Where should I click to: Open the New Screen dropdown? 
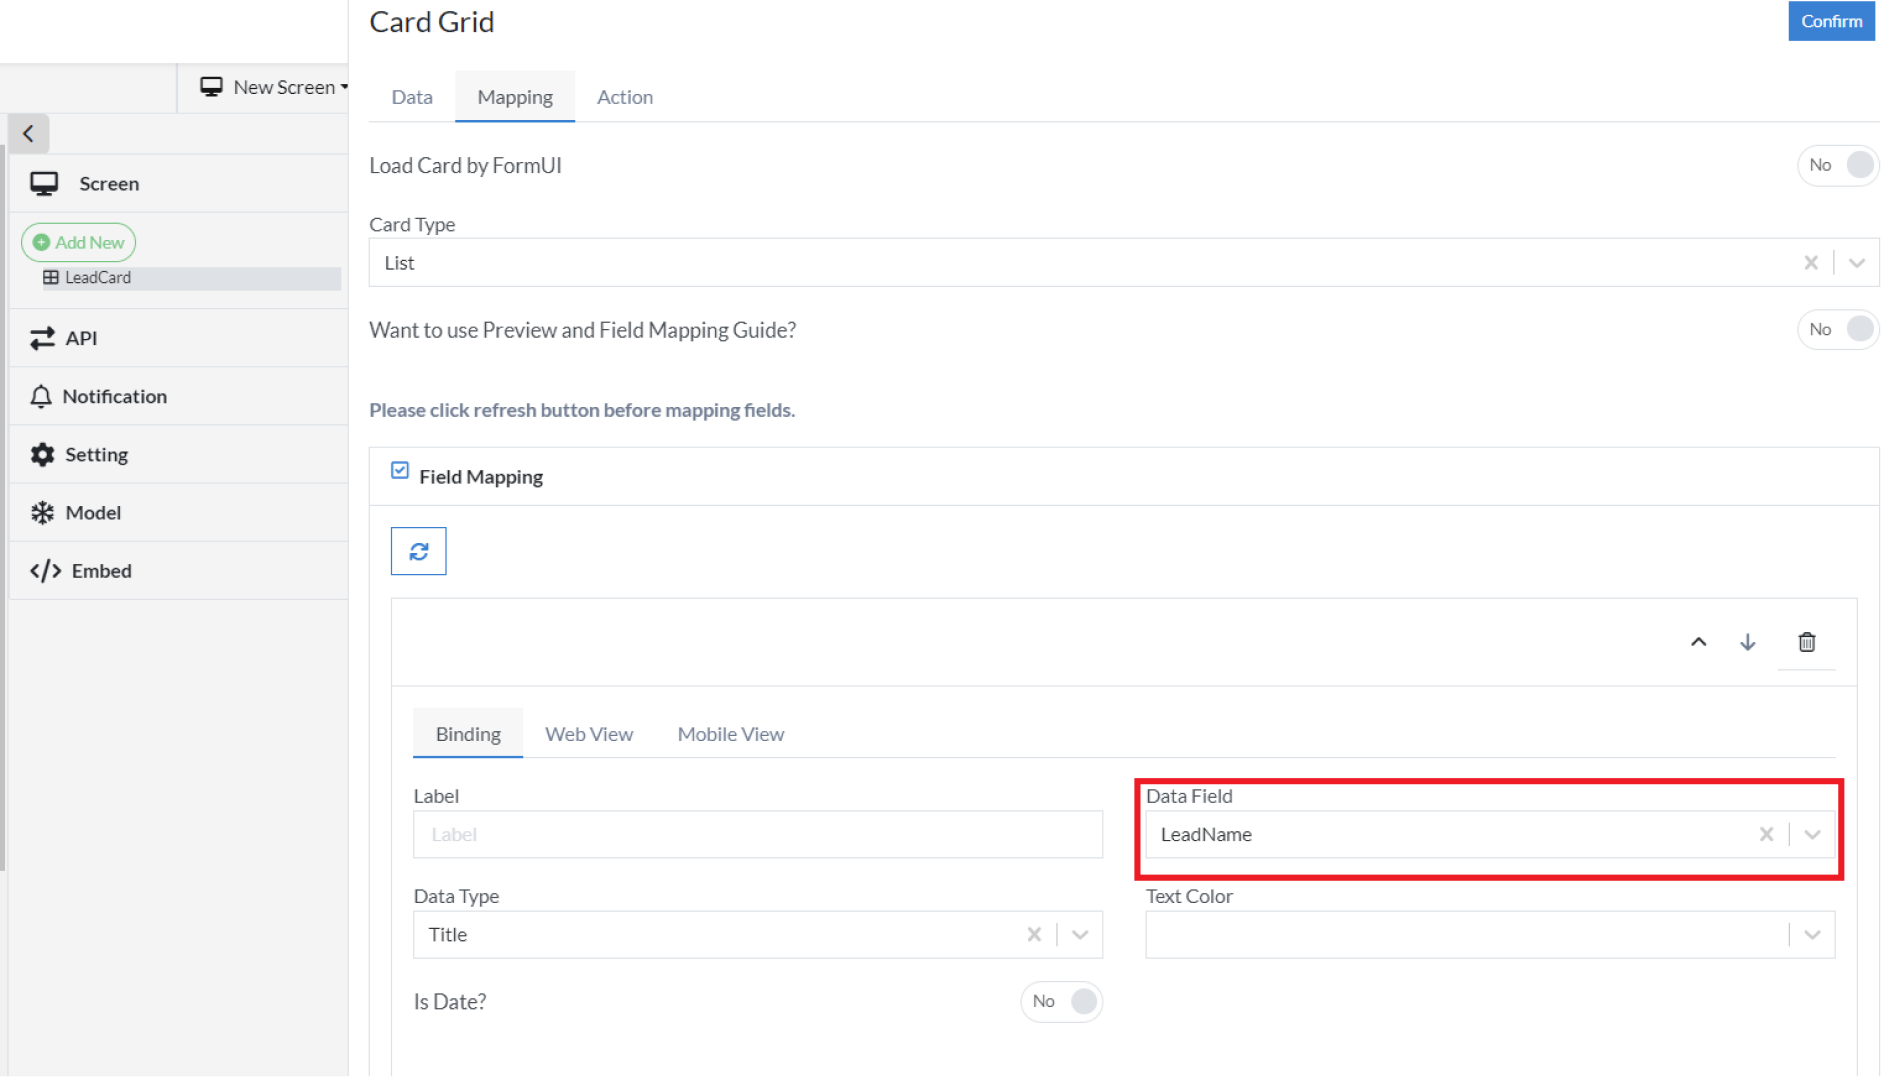click(x=274, y=87)
